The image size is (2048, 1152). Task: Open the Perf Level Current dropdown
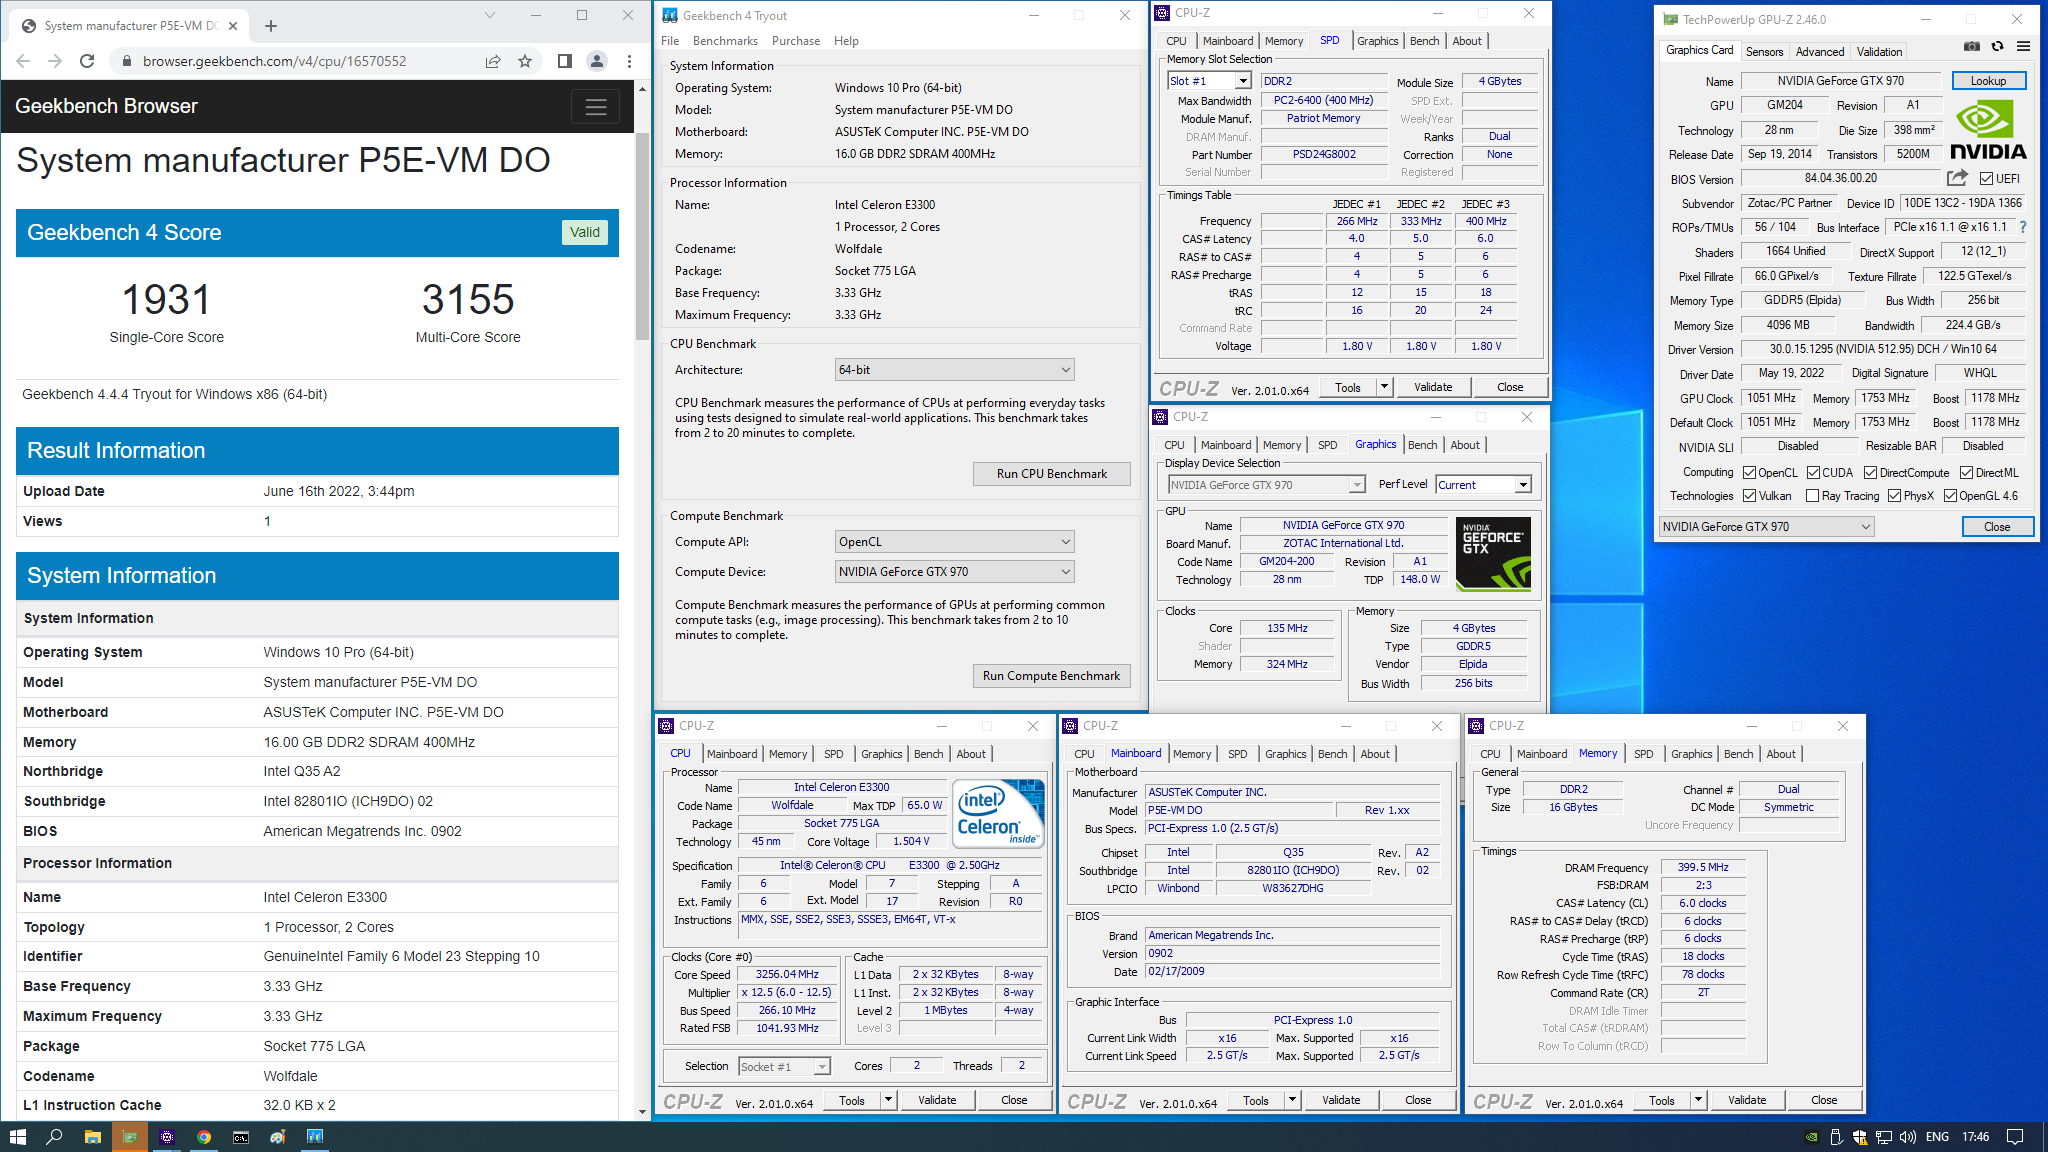click(1484, 485)
